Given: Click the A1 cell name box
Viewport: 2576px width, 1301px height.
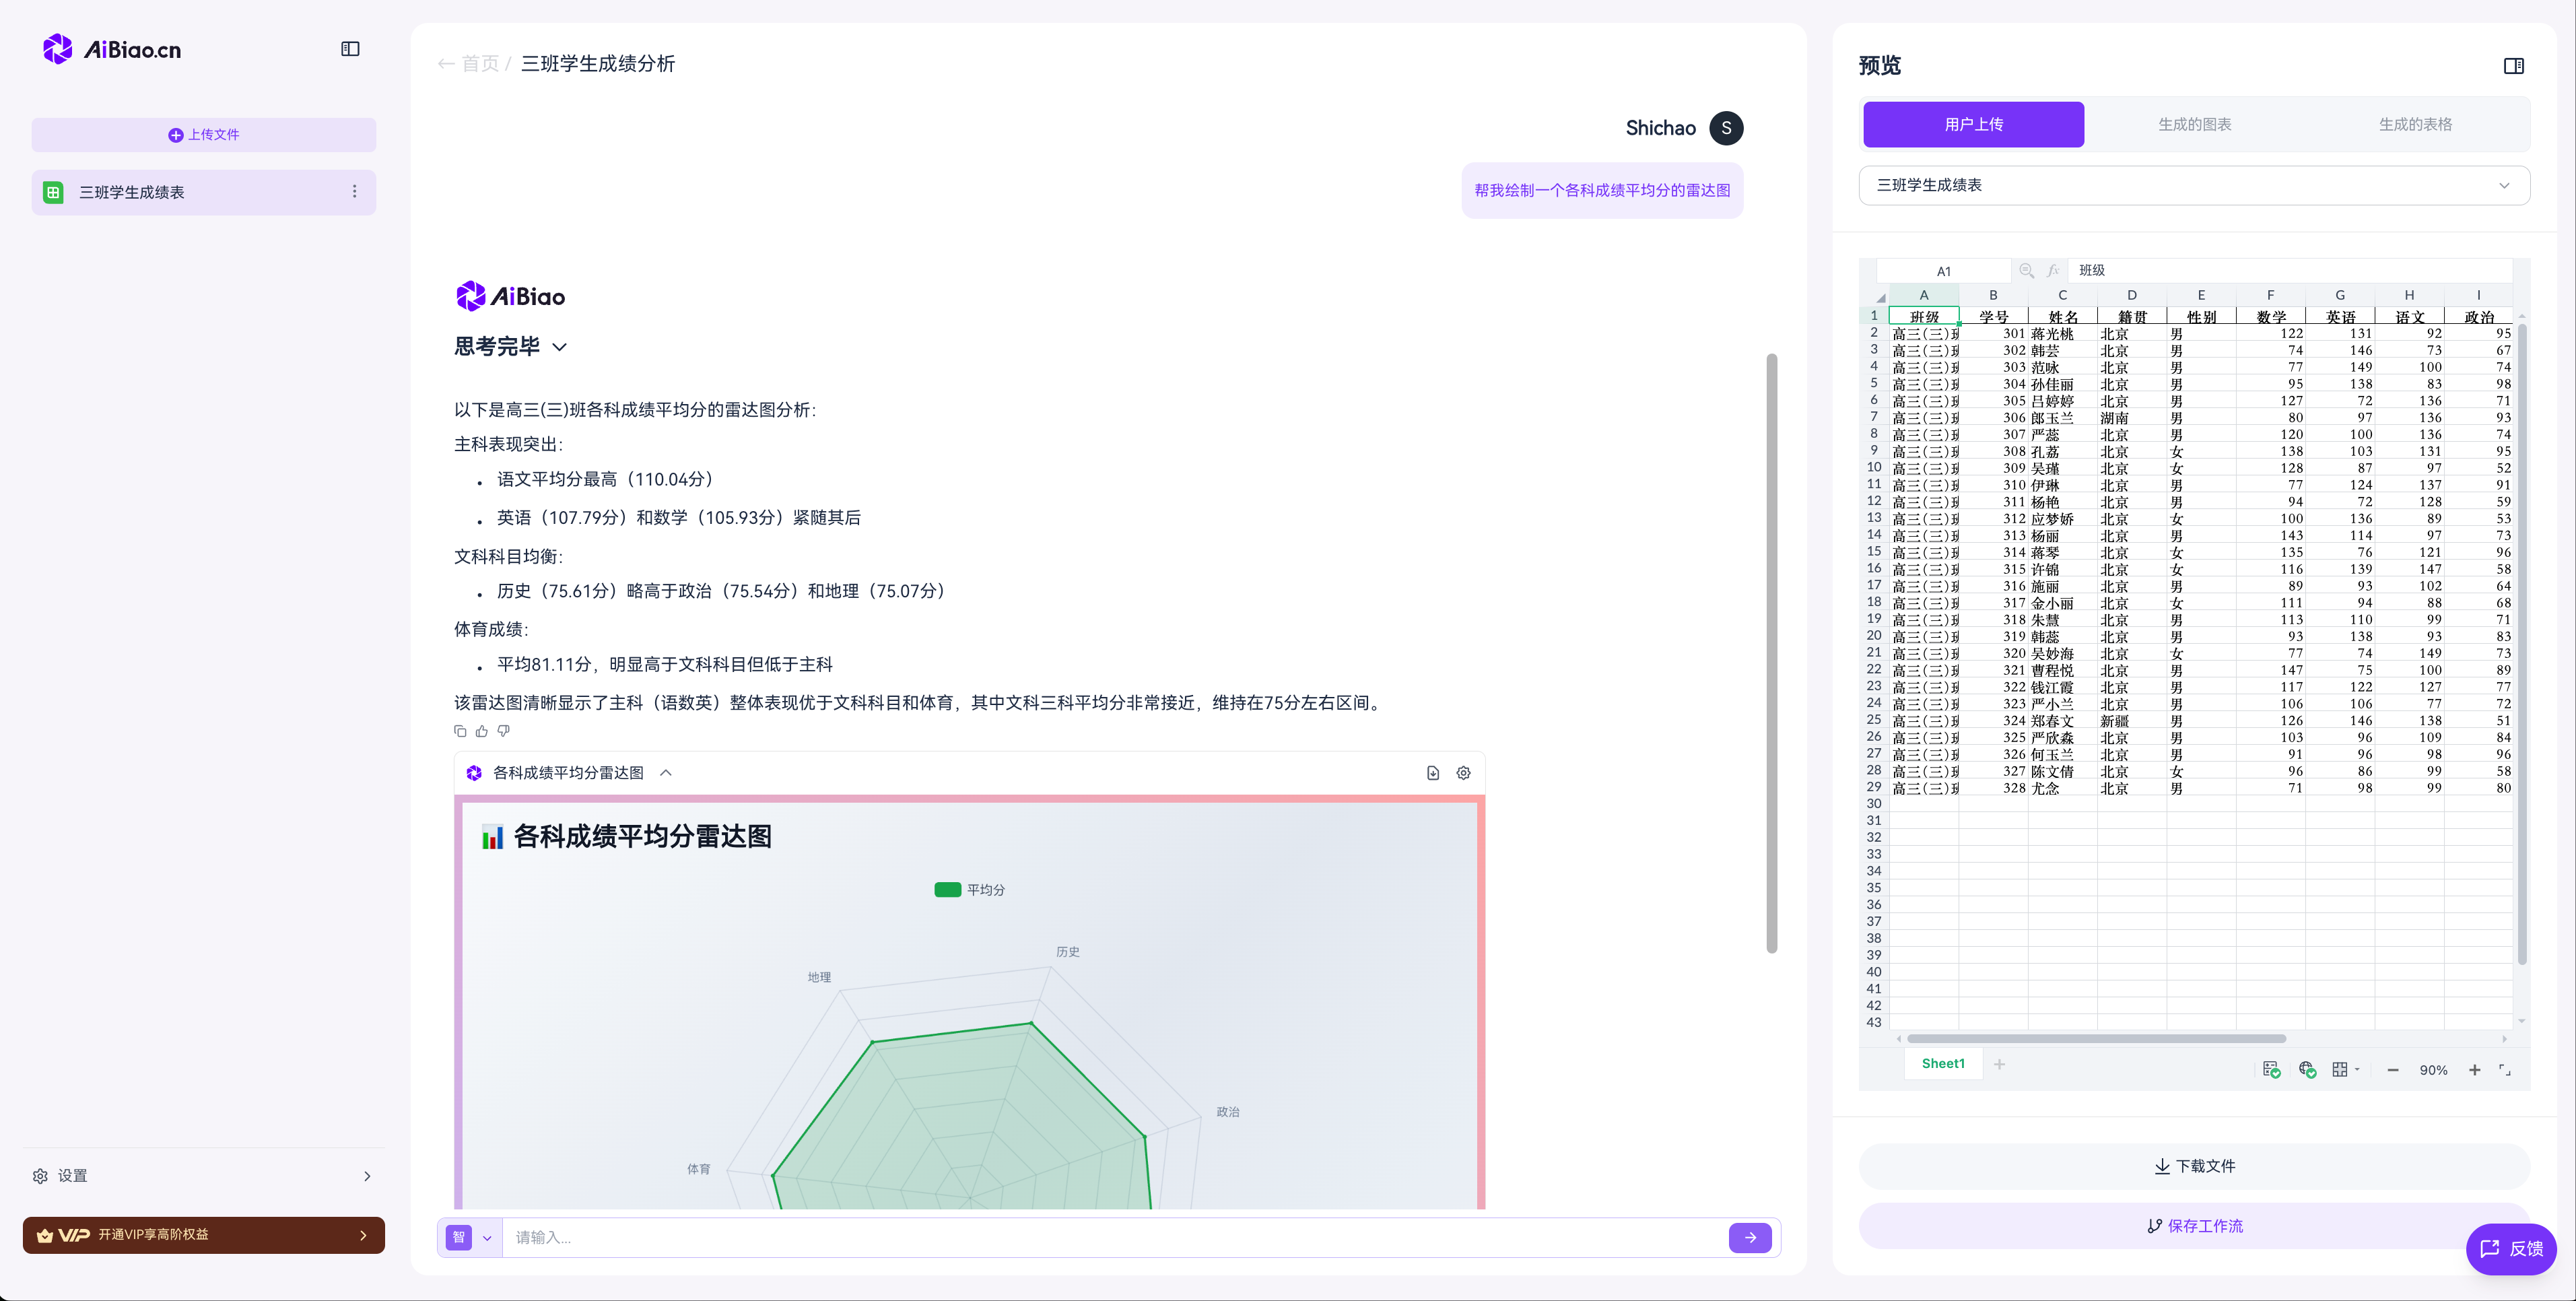Looking at the screenshot, I should pyautogui.click(x=1943, y=271).
